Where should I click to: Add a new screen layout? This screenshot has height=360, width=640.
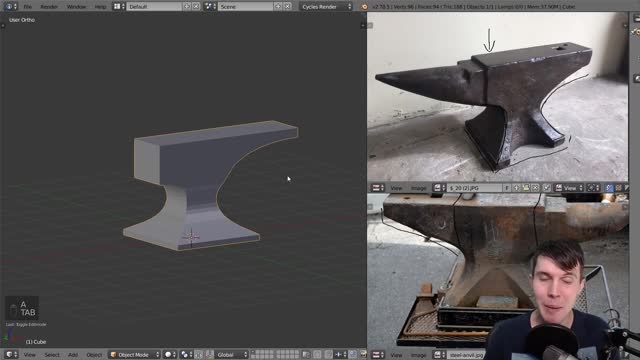pos(187,7)
